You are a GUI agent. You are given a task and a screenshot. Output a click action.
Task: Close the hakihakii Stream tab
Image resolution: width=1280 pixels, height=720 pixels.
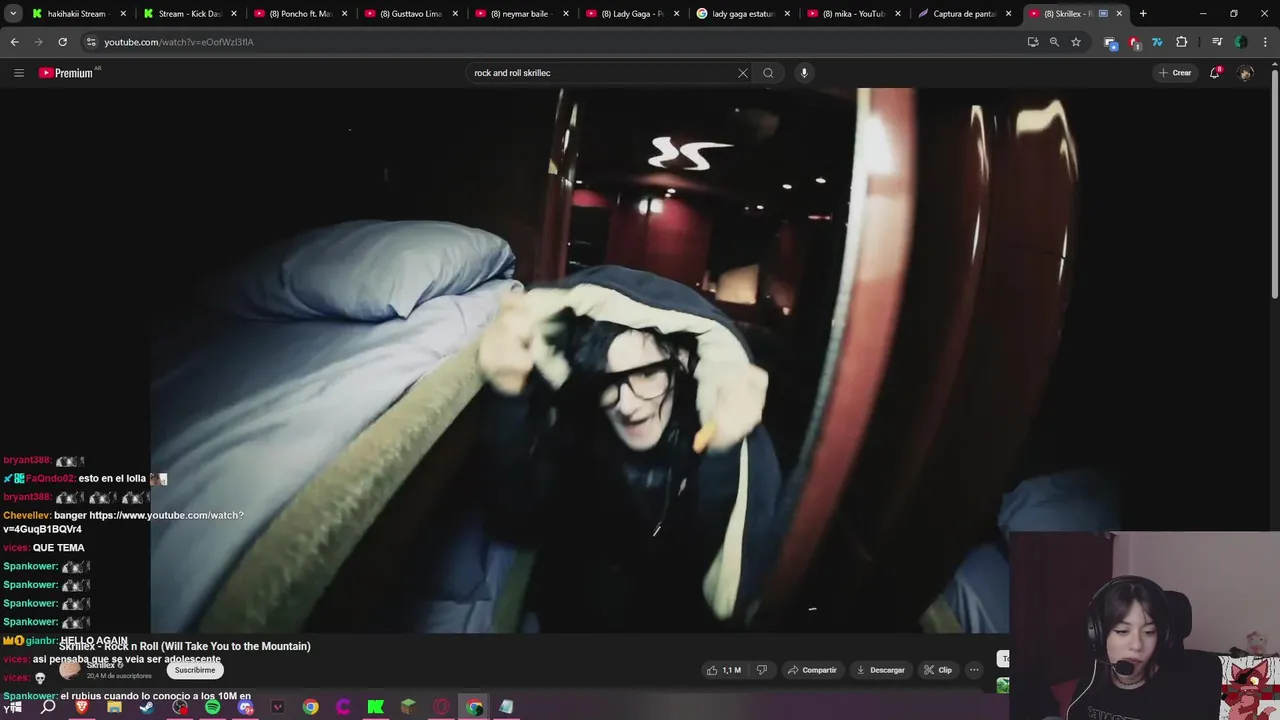[123, 14]
